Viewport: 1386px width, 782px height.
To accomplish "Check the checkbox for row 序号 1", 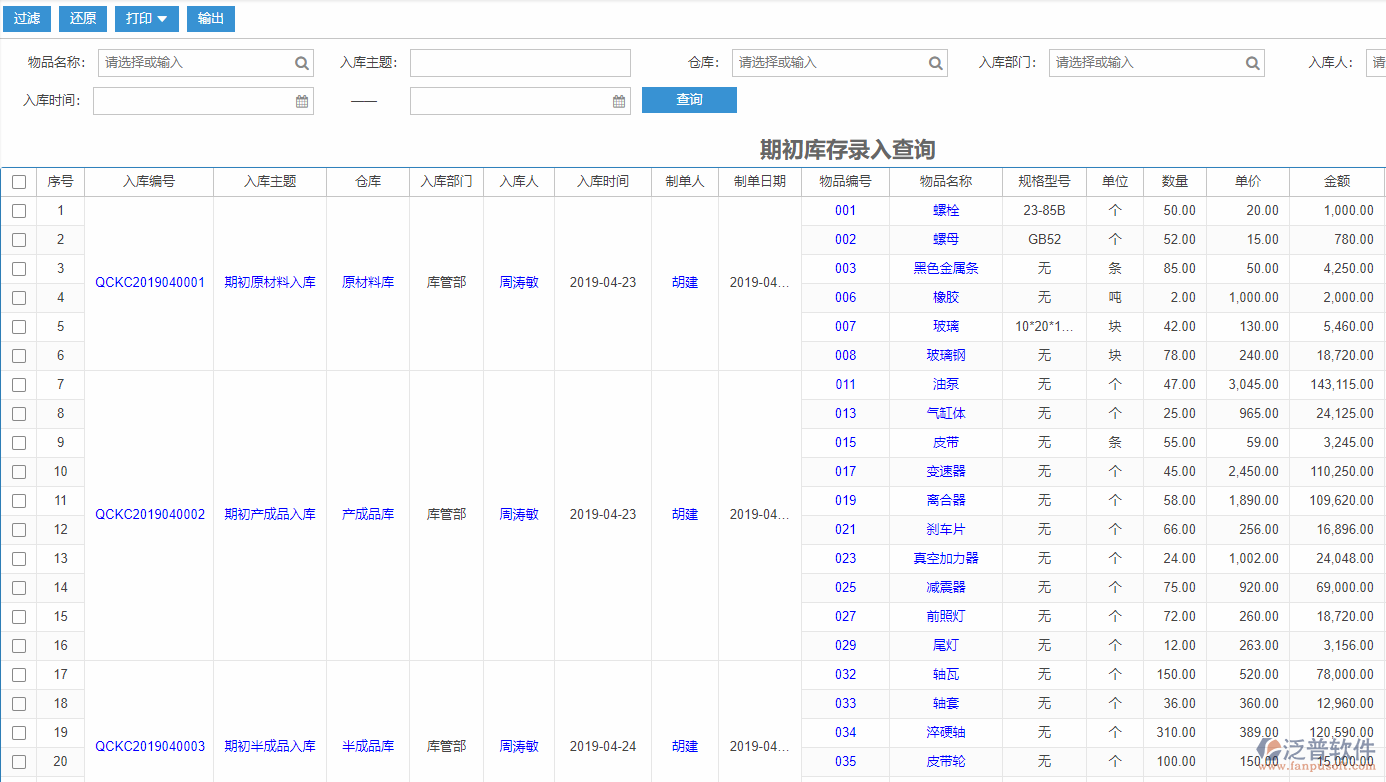I will [x=18, y=210].
